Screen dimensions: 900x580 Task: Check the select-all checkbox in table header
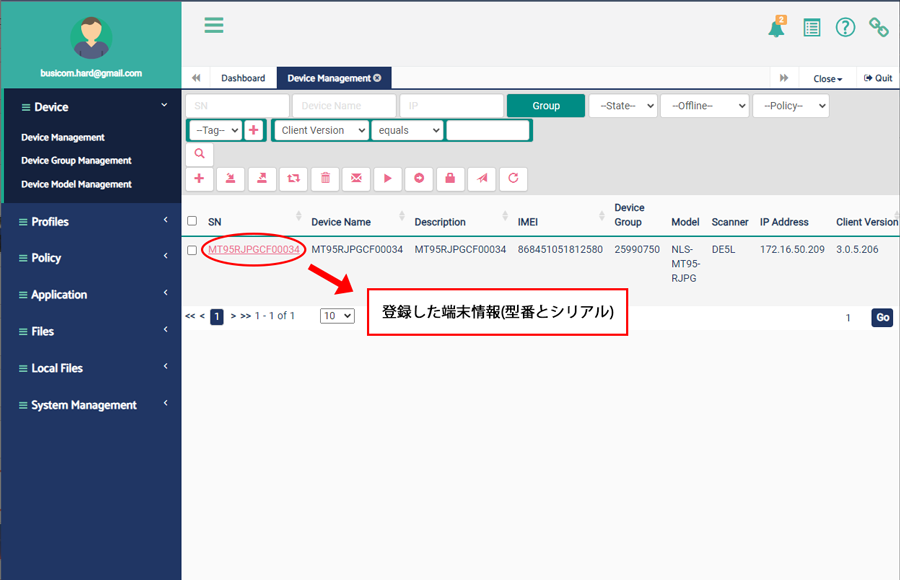(192, 221)
